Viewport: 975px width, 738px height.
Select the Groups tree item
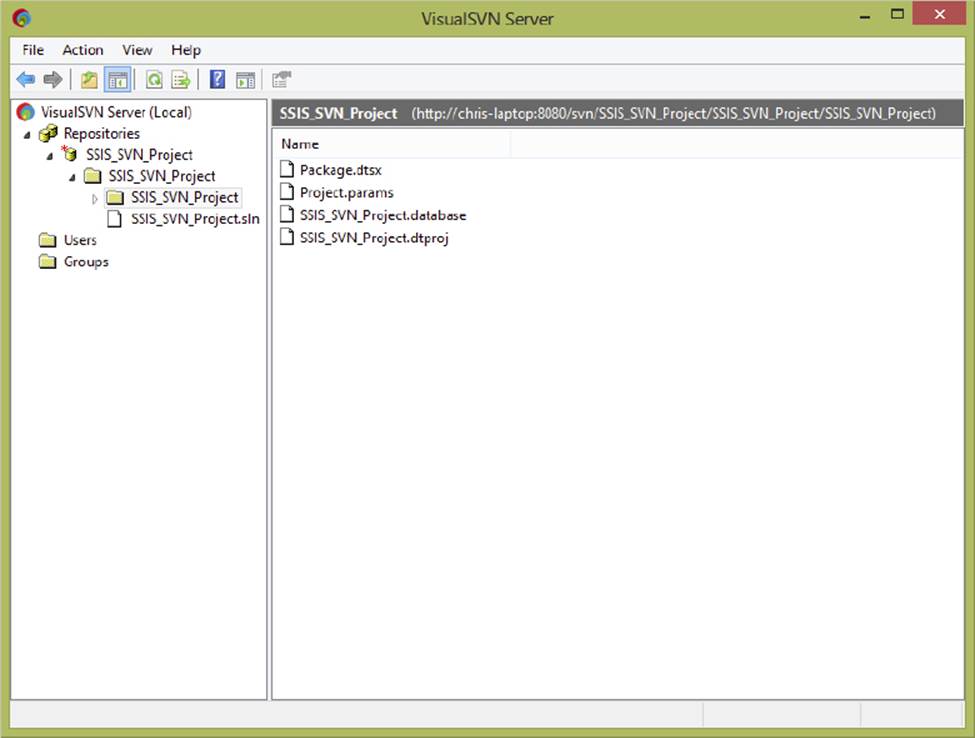click(86, 262)
